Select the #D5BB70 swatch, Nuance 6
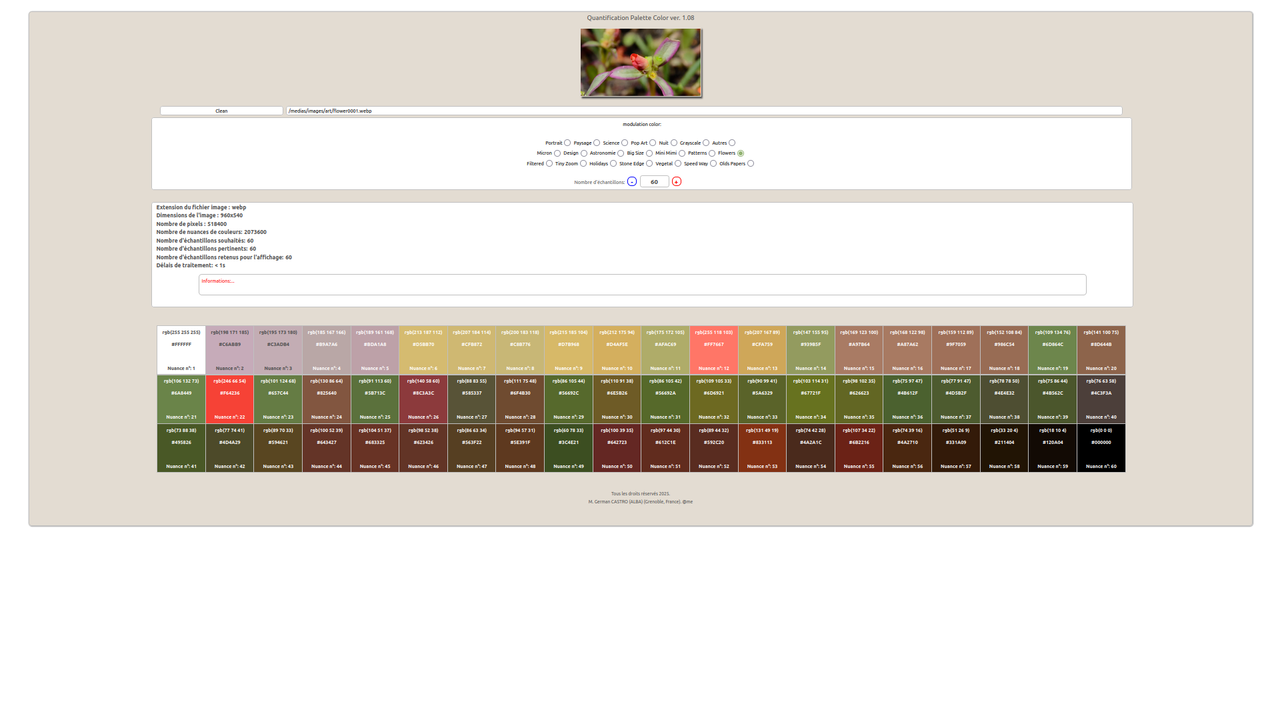This screenshot has height=720, width=1280. pyautogui.click(x=423, y=350)
